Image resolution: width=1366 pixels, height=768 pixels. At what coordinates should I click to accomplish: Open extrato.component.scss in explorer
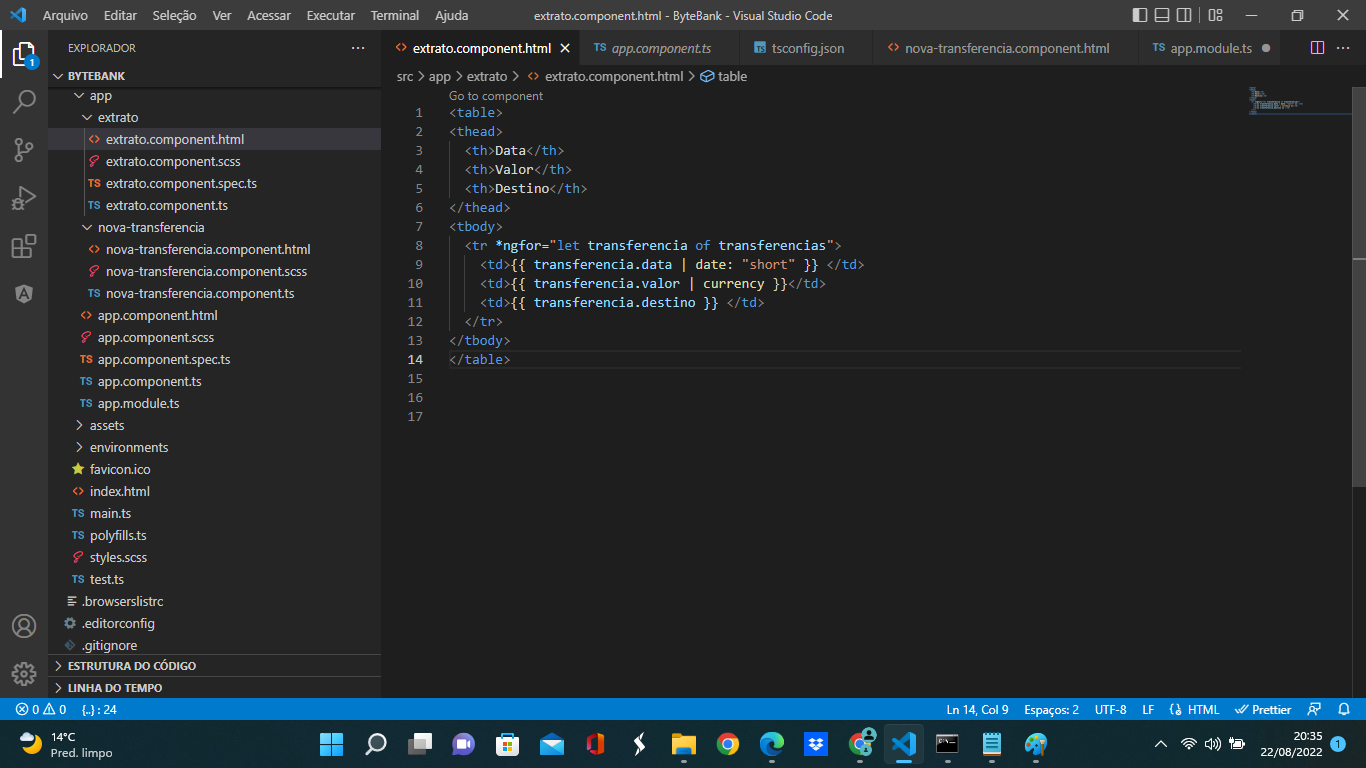click(x=214, y=162)
